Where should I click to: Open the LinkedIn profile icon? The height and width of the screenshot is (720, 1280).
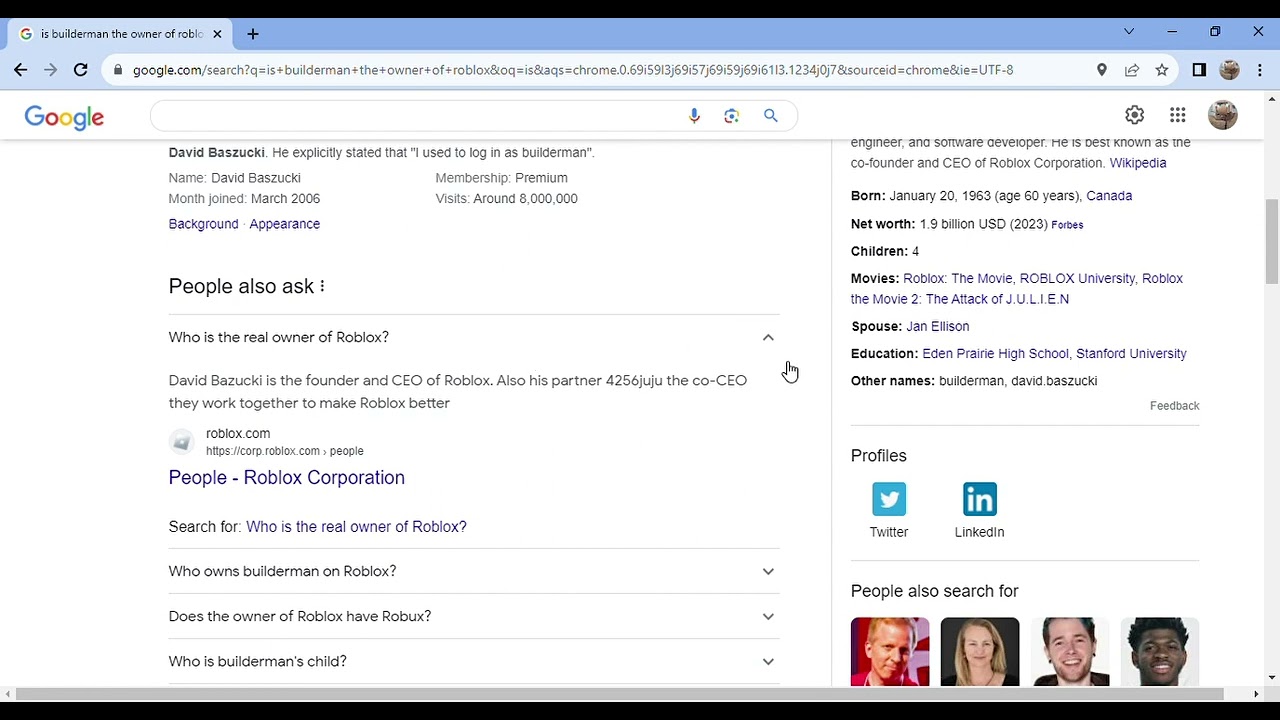click(x=980, y=499)
